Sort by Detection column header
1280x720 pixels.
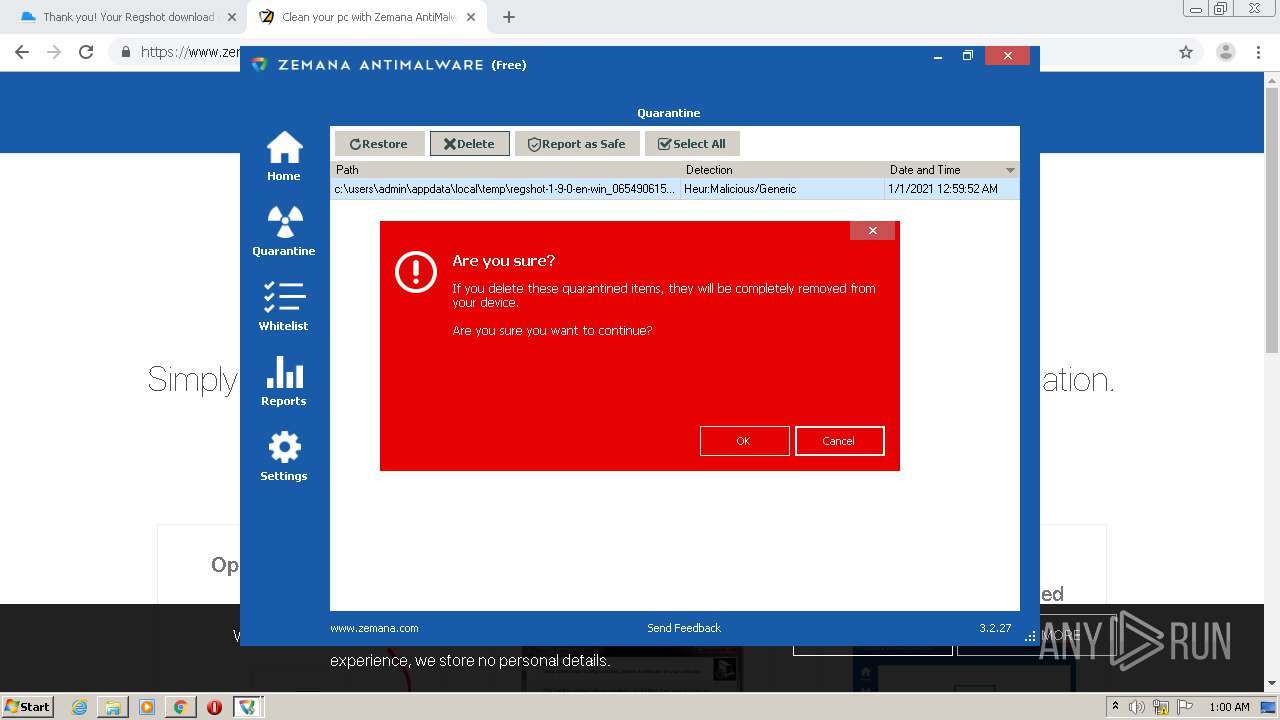click(x=783, y=170)
